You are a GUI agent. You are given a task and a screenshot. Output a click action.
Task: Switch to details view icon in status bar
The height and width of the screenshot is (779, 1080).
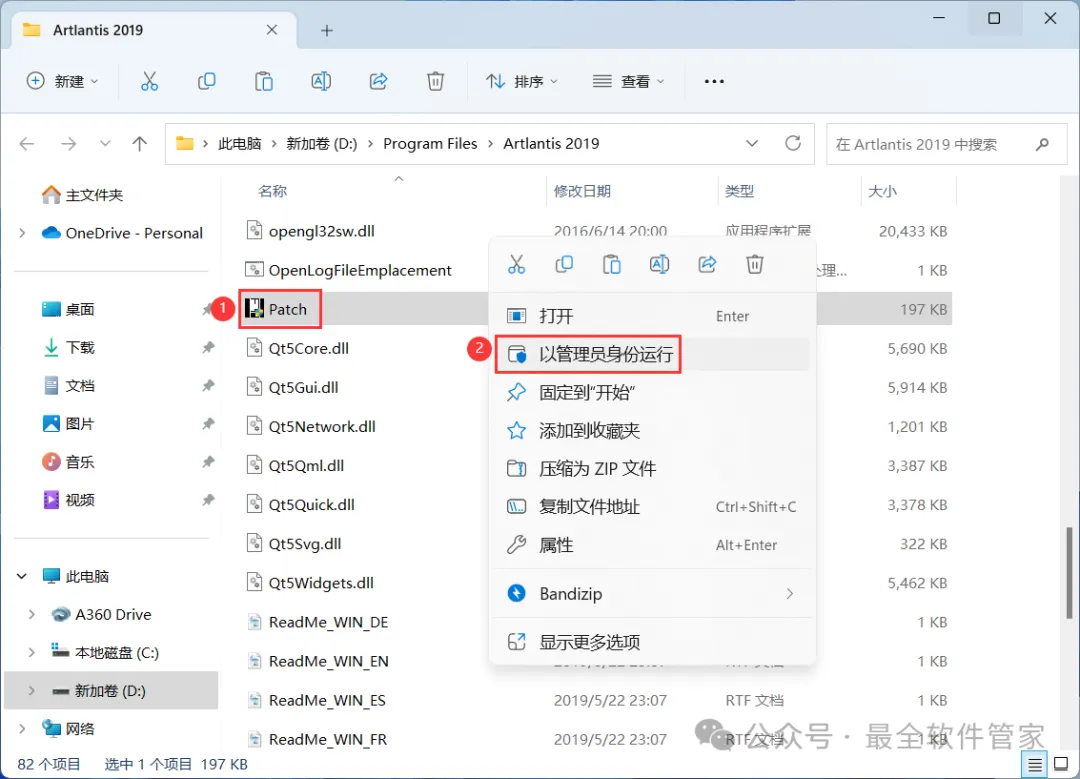coord(1035,764)
